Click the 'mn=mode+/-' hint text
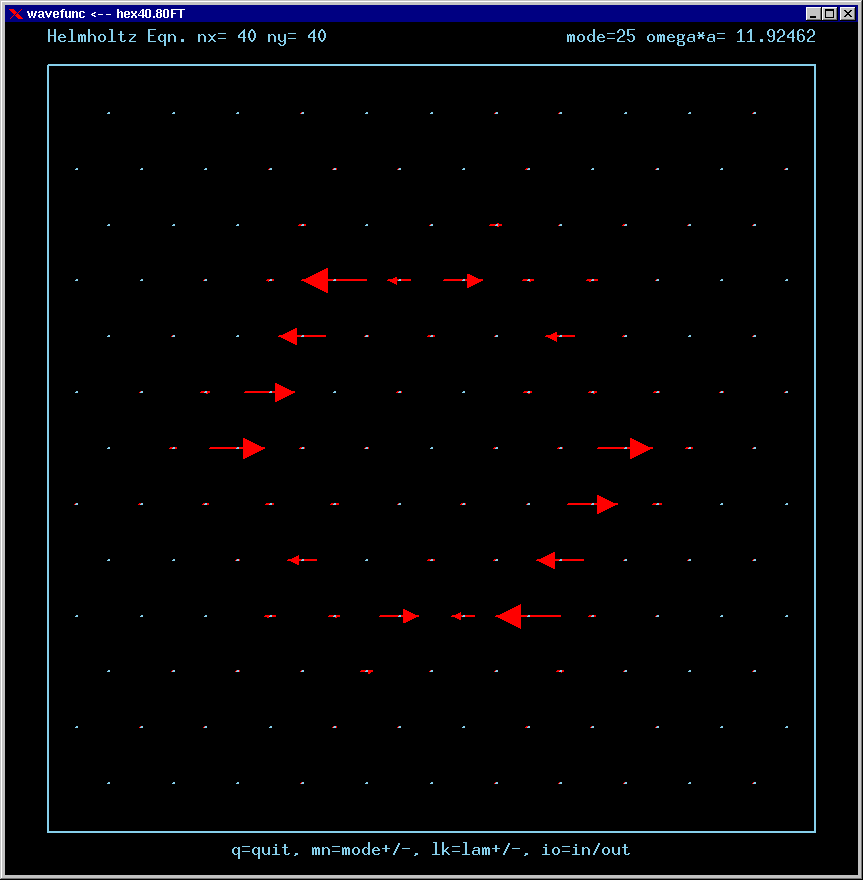 point(365,850)
